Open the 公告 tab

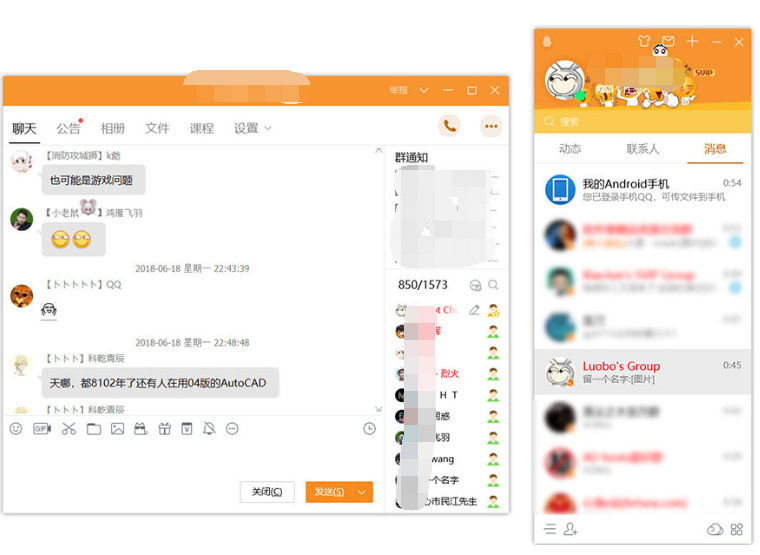coord(68,128)
